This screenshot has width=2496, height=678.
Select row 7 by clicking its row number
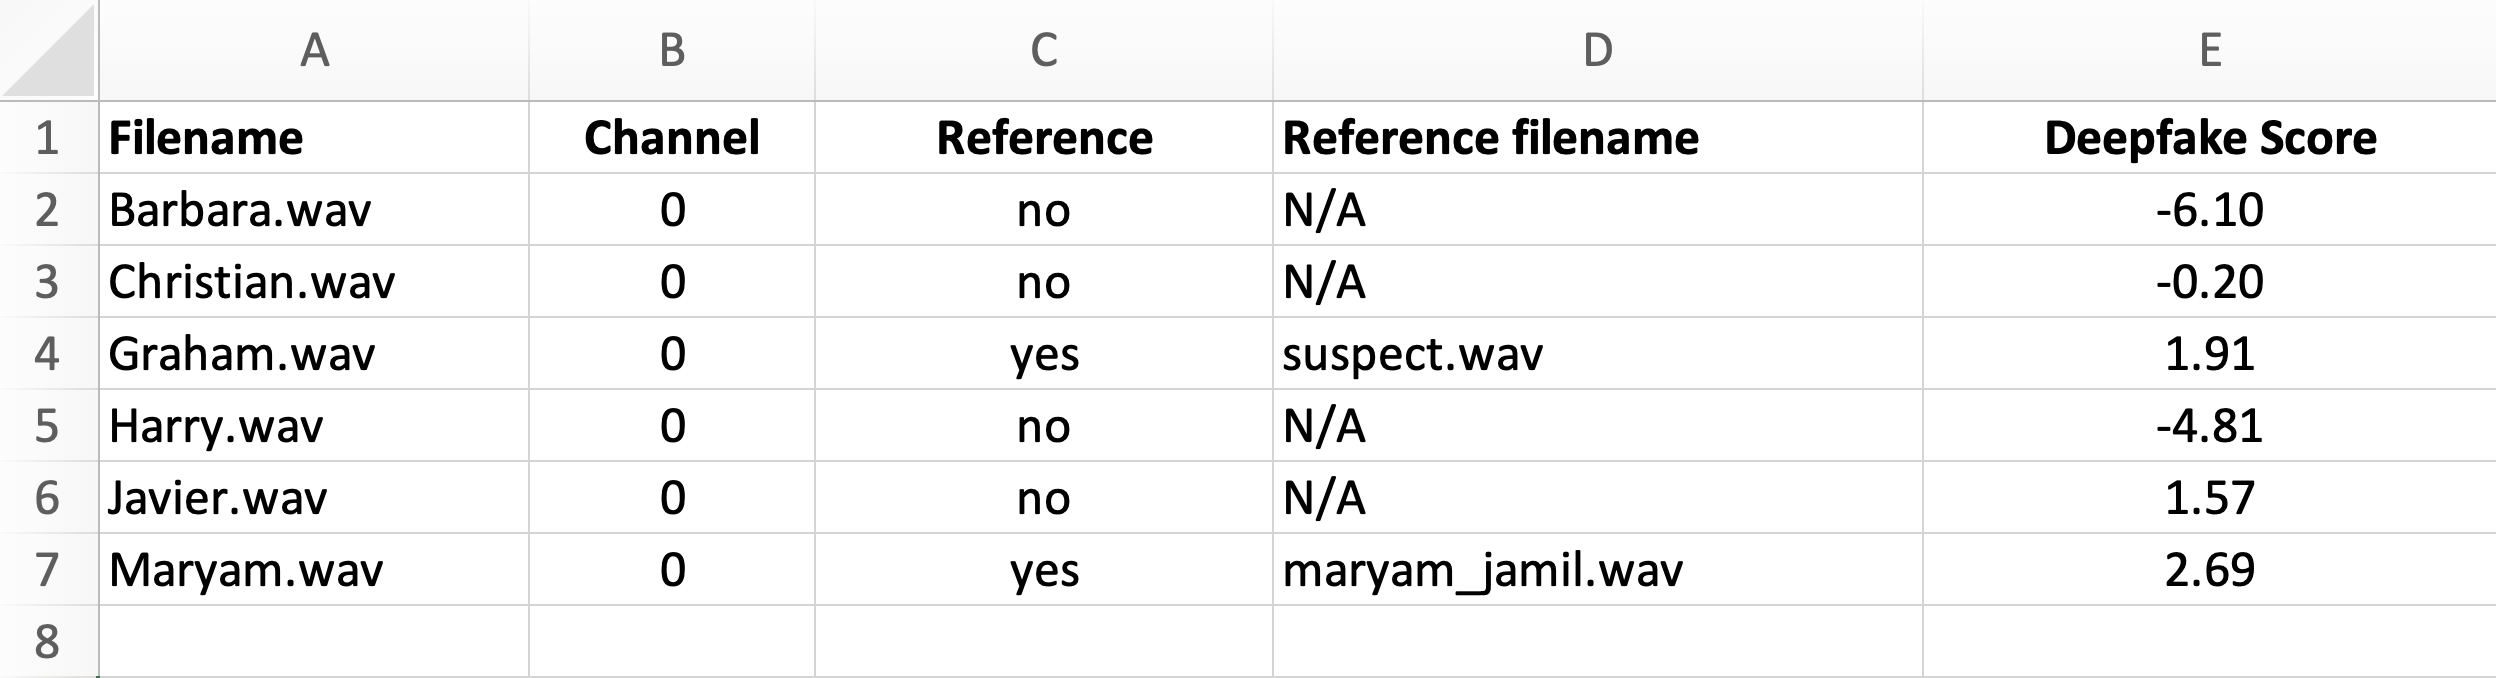pos(45,570)
